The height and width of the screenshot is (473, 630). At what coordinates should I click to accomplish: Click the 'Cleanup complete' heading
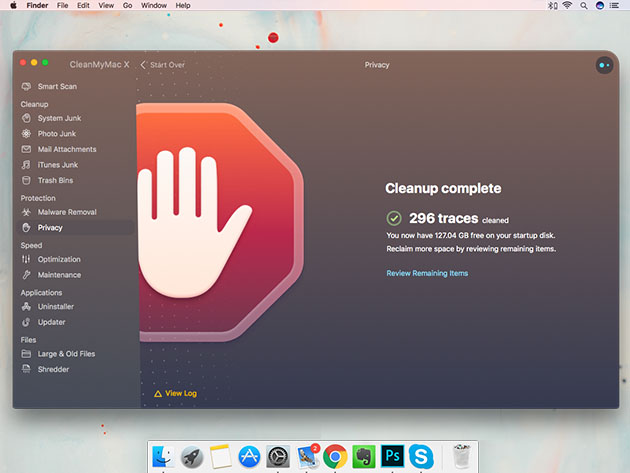[443, 188]
